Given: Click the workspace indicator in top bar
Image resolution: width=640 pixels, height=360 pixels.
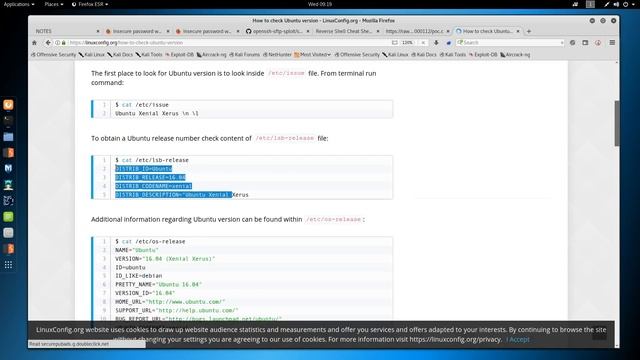Looking at the screenshot, I should [590, 4].
